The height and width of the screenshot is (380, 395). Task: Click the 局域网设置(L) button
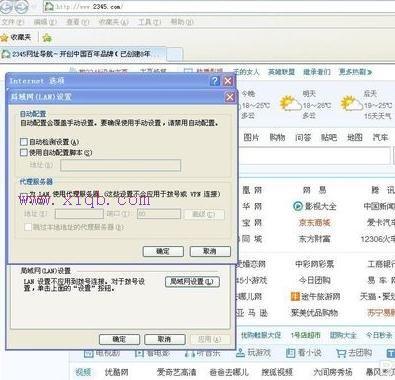tap(192, 282)
